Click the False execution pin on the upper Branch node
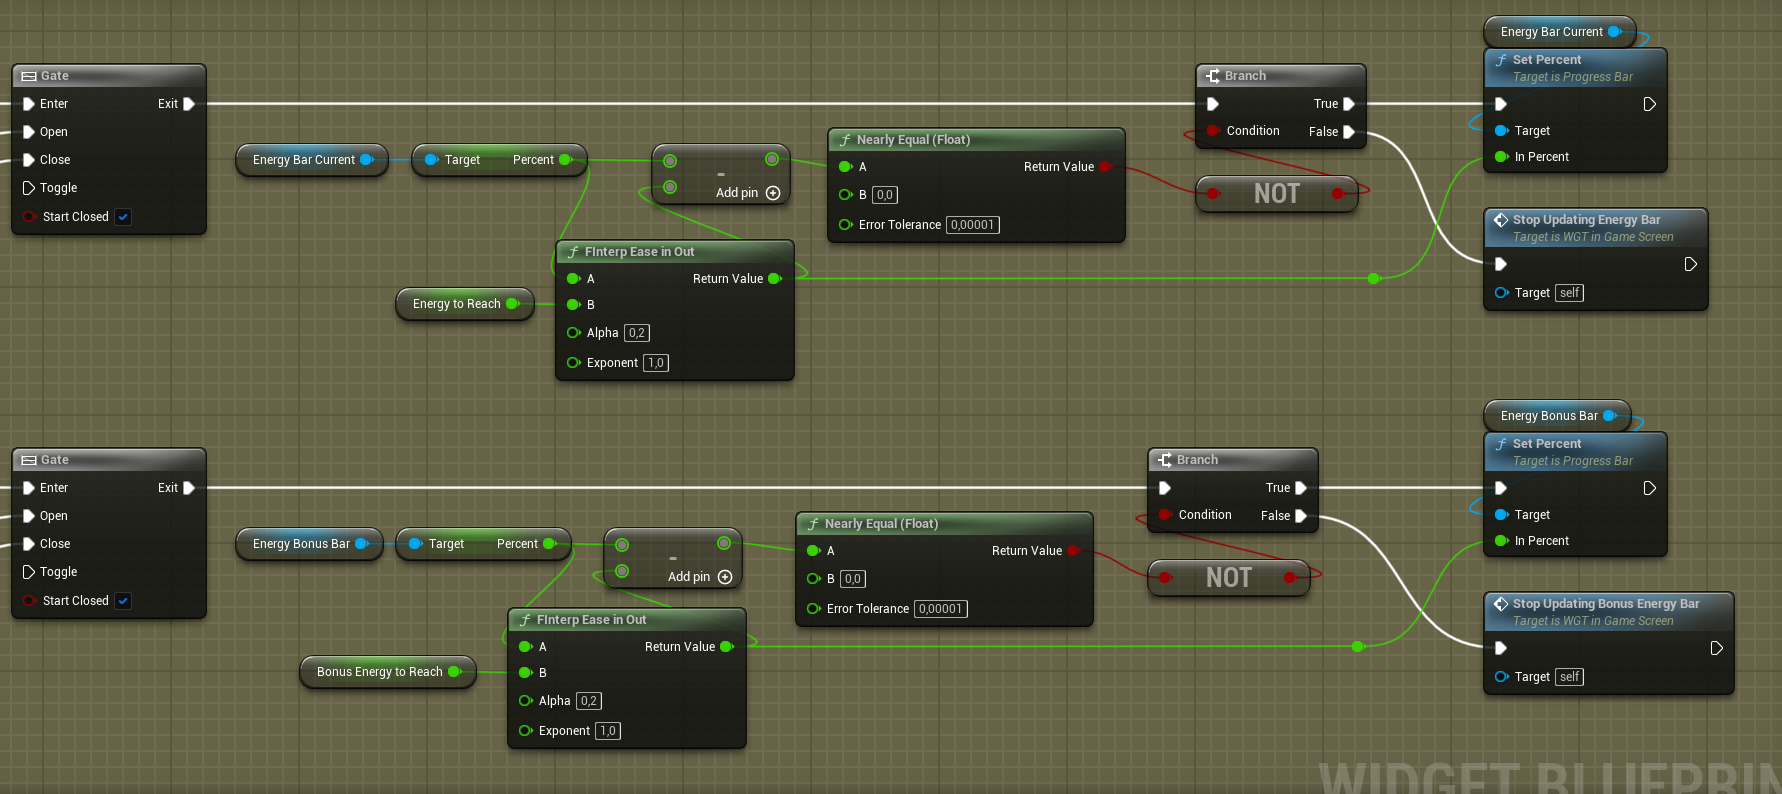Screen dimensions: 1782x794 pos(1349,132)
